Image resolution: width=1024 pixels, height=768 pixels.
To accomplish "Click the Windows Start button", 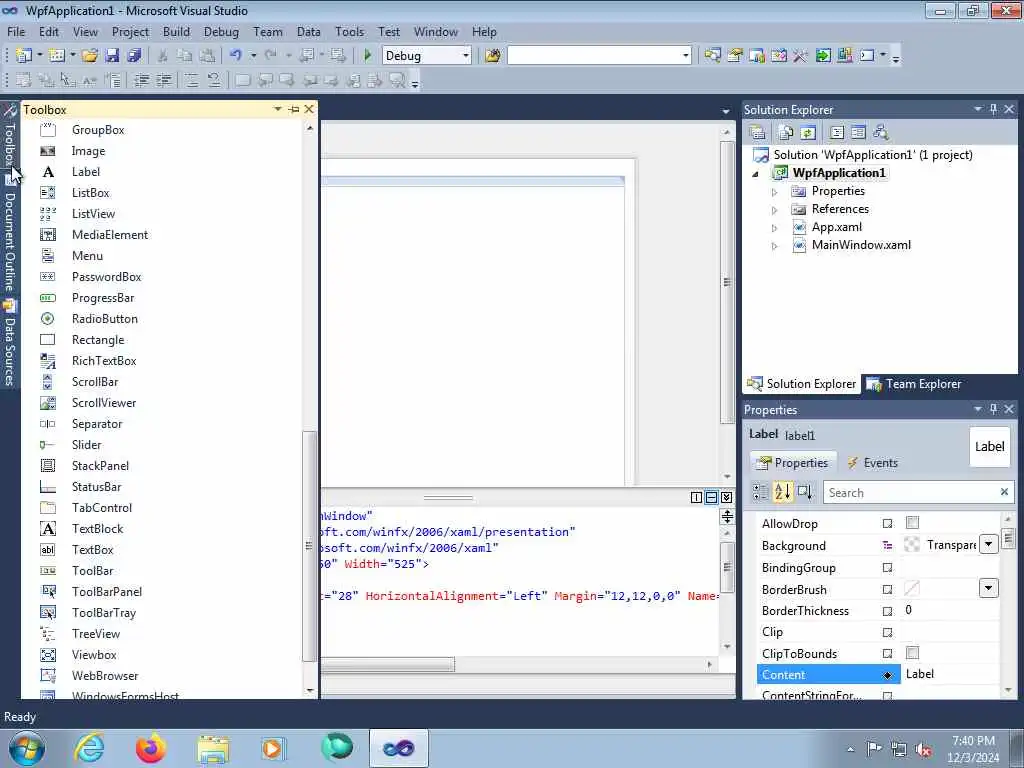I will pos(27,748).
